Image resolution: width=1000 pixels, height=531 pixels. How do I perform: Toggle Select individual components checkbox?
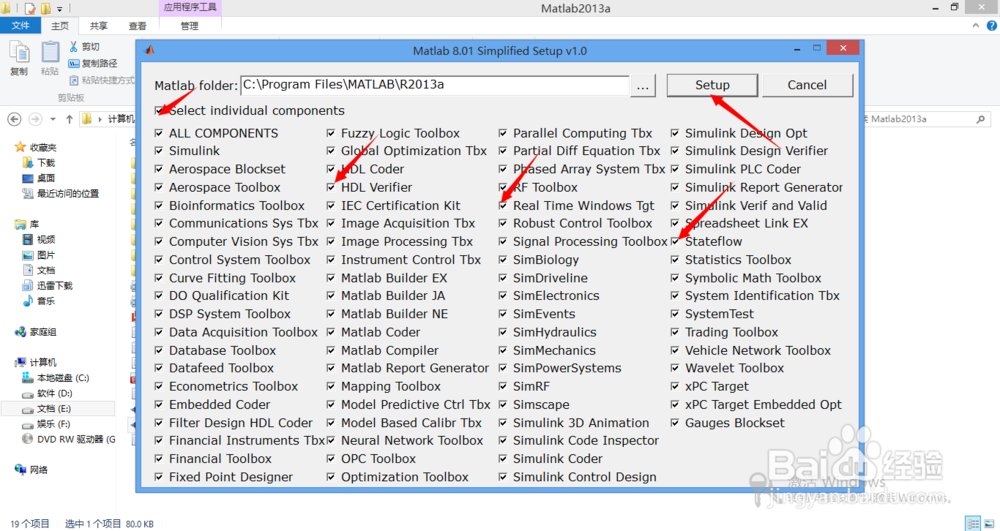159,110
